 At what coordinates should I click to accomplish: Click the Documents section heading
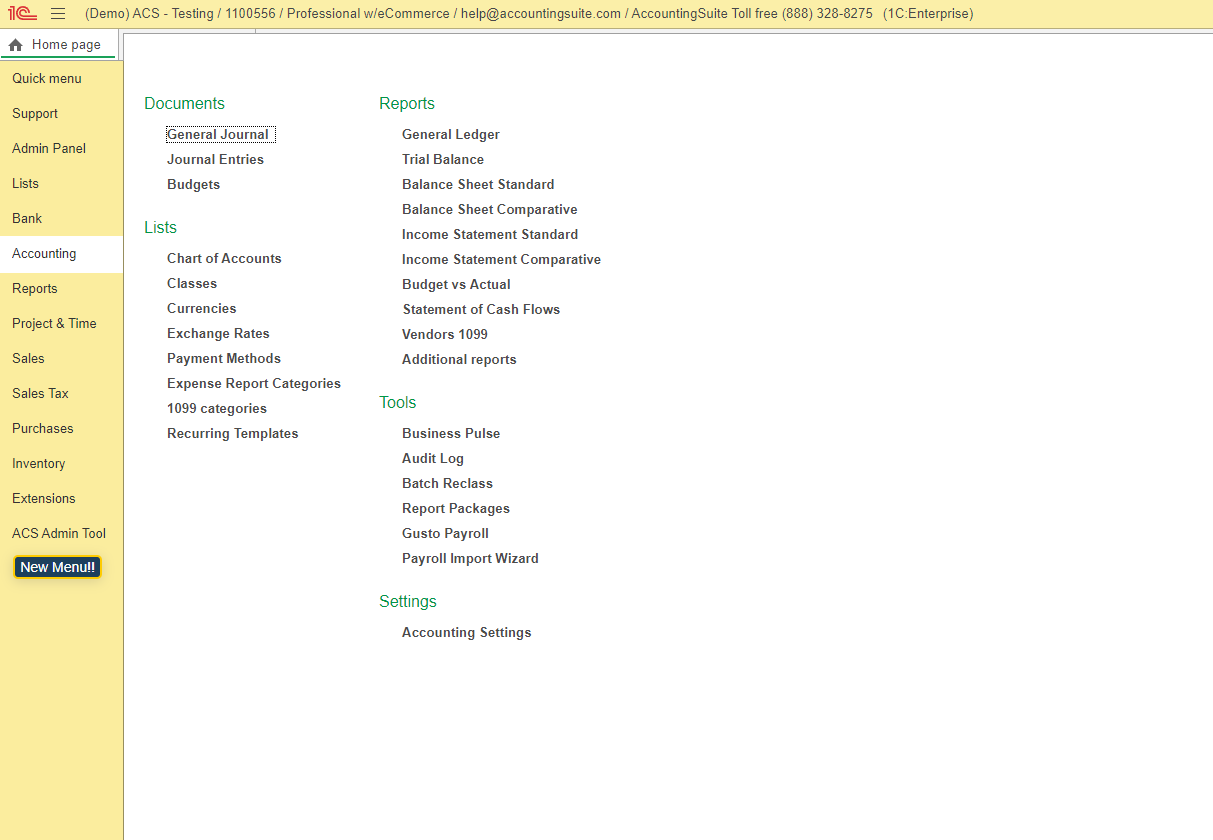point(184,104)
